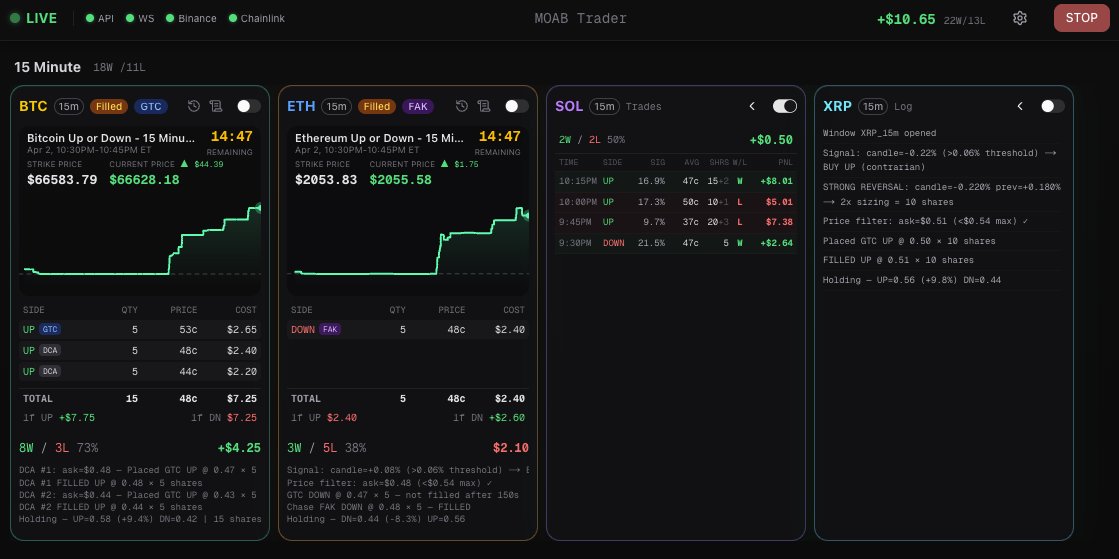Open ETH card log scroll icon
Viewport: 1119px width, 559px height.
pyautogui.click(x=484, y=106)
